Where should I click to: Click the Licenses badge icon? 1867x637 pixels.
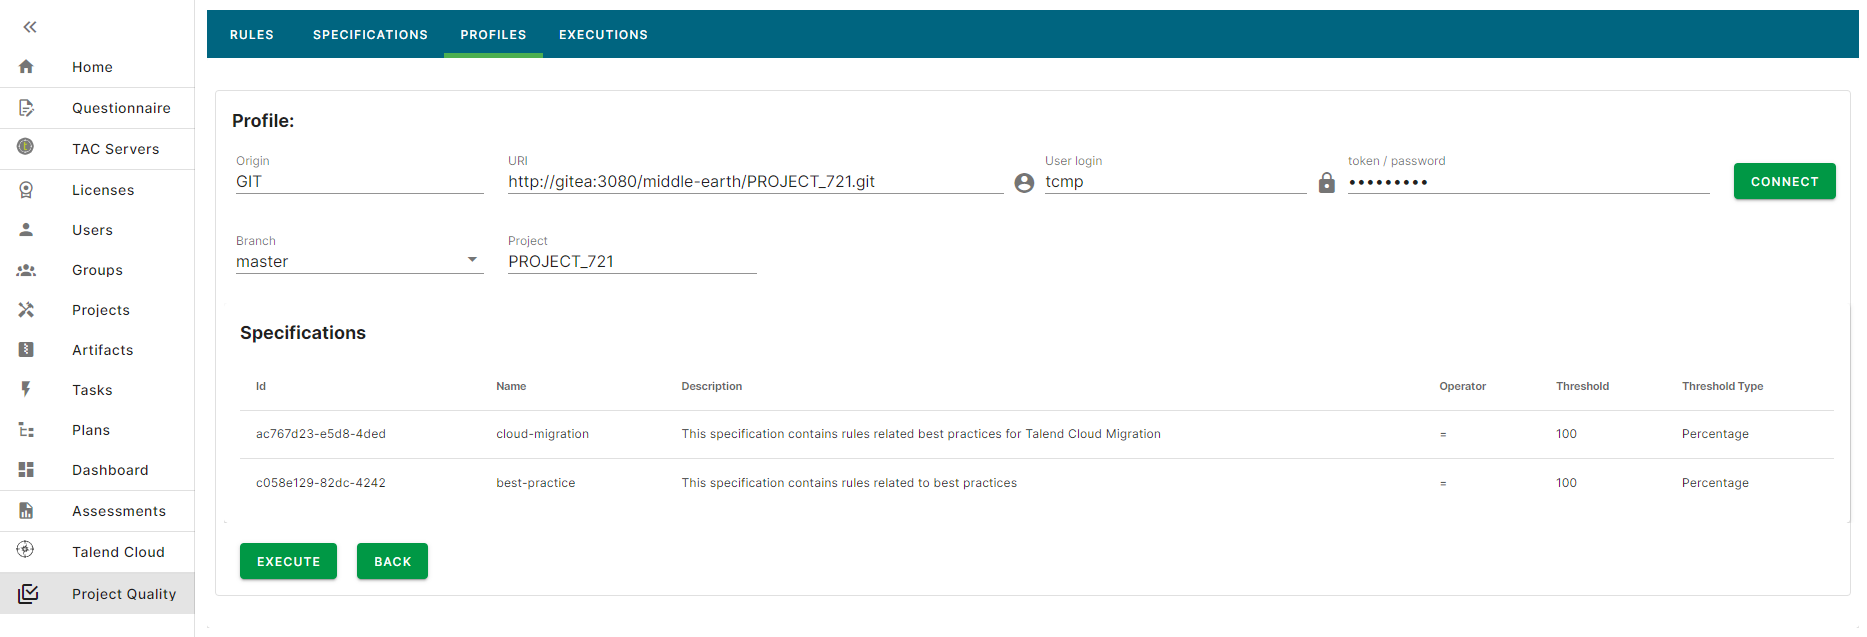26,190
